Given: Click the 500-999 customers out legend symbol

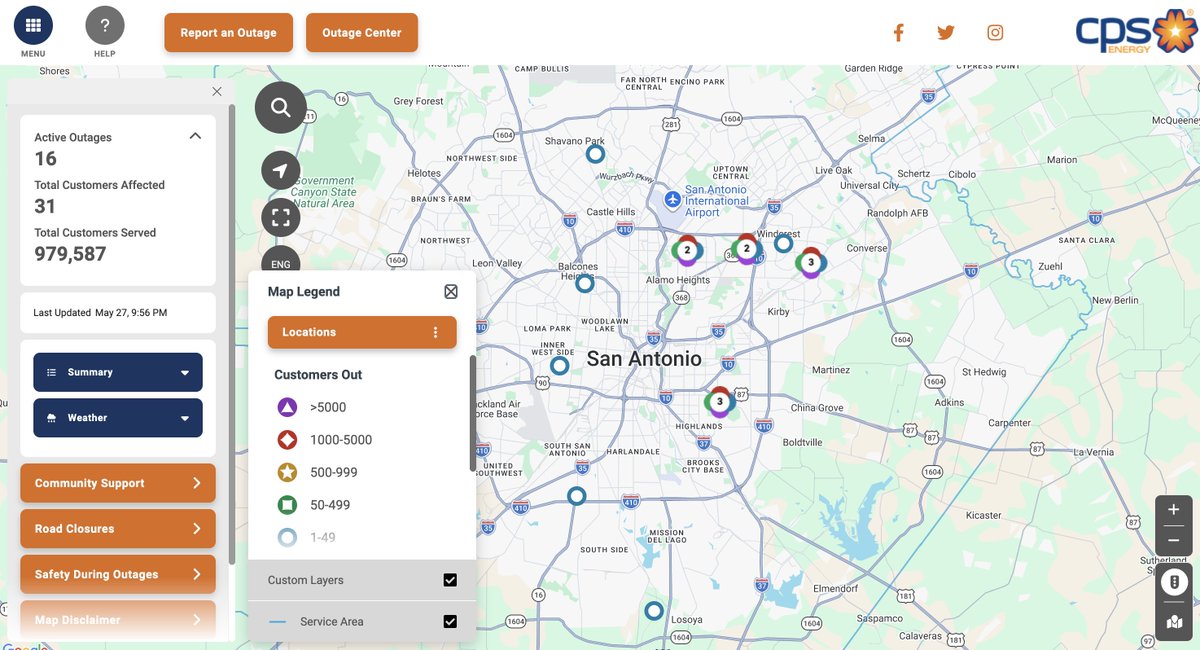Looking at the screenshot, I should point(287,472).
